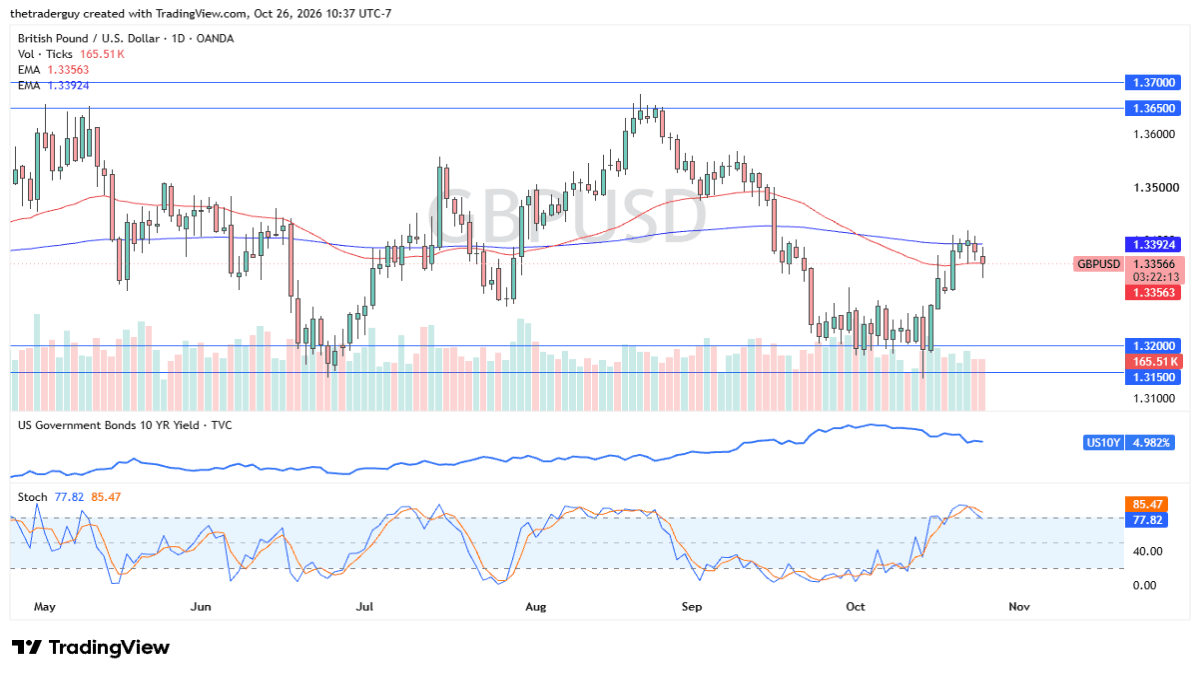This screenshot has height=675, width=1200.
Task: Click the 0.00 stochastic axis value
Action: [x=1143, y=585]
